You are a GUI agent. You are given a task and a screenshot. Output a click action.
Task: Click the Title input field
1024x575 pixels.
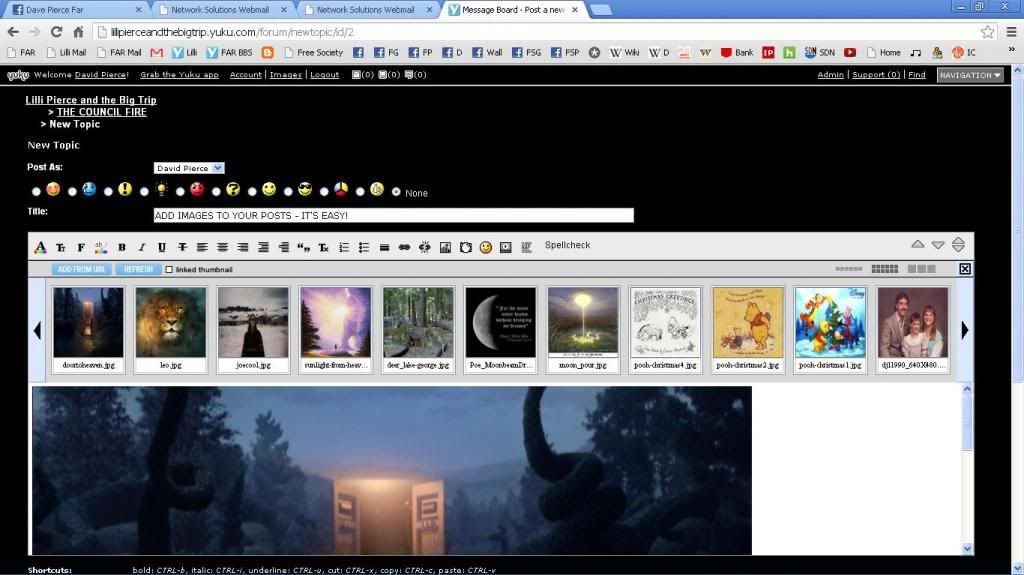point(394,215)
